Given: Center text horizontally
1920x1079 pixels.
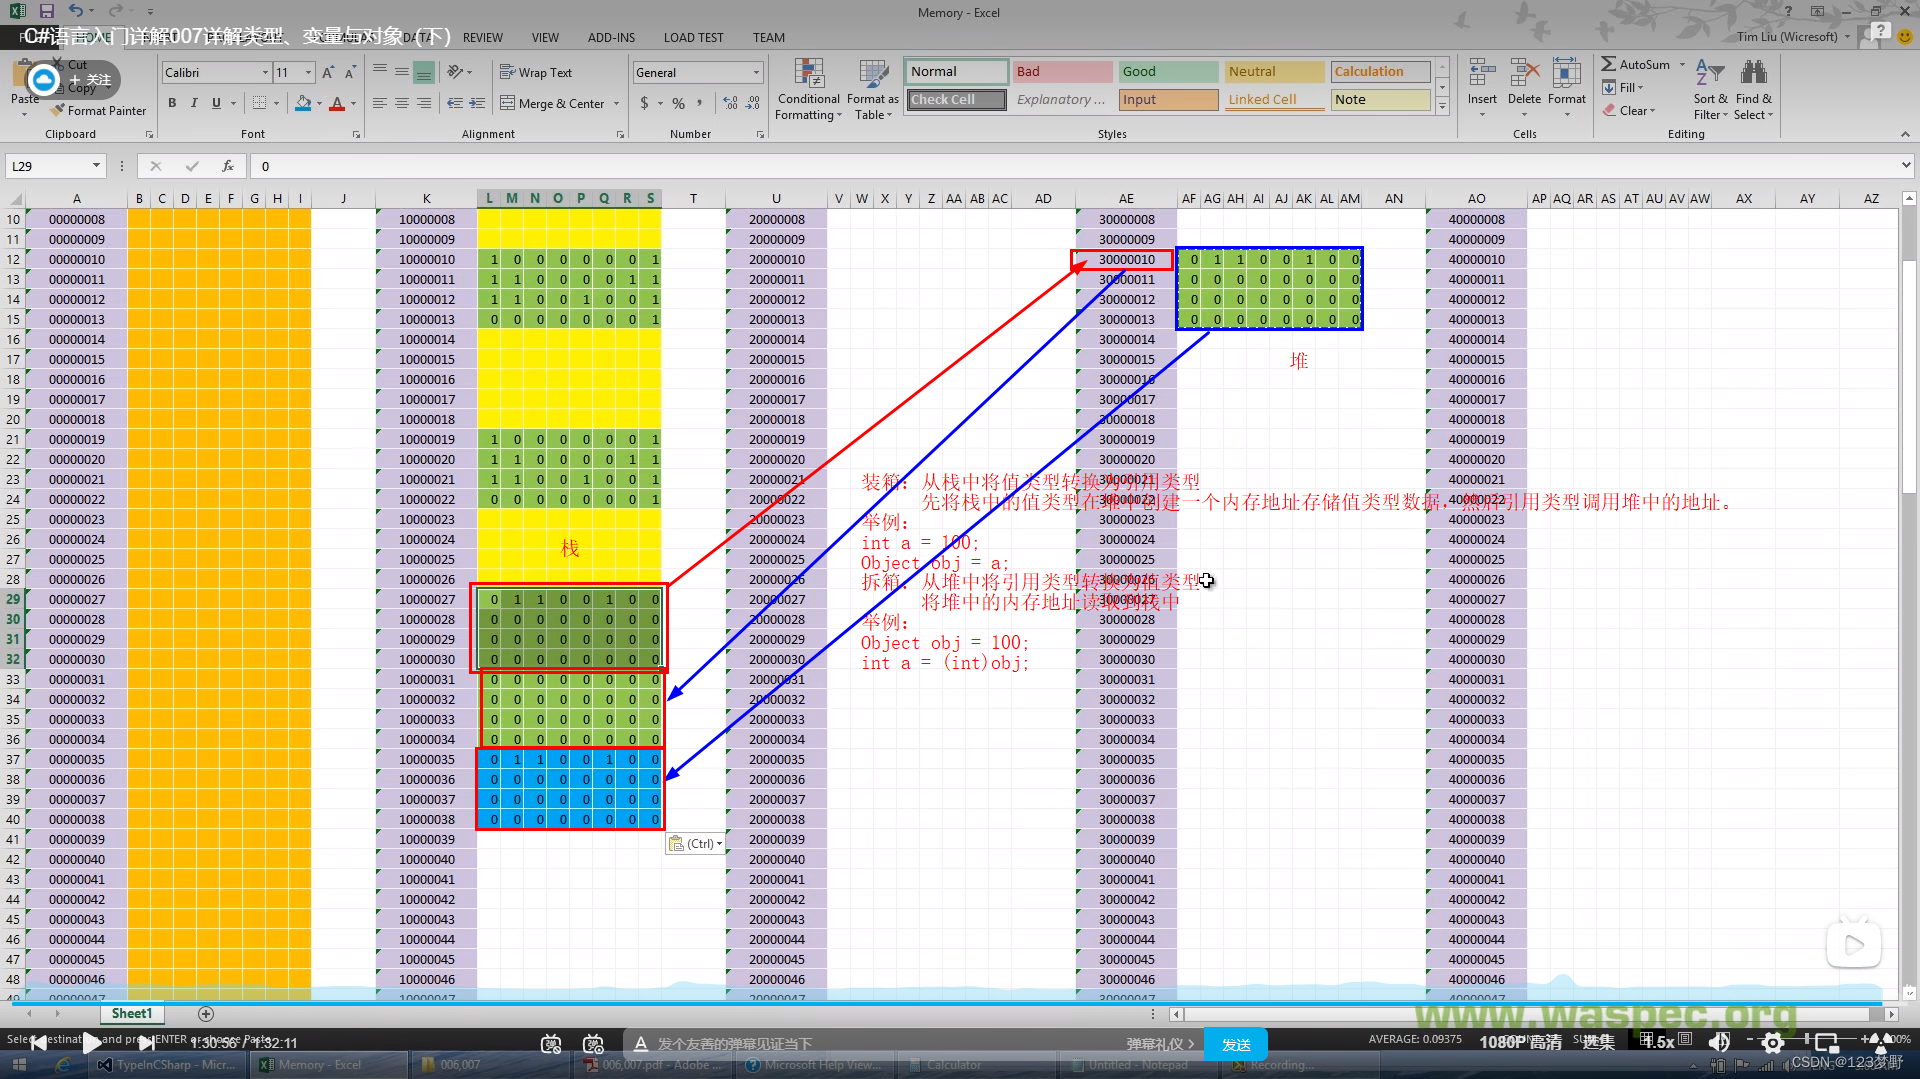Looking at the screenshot, I should click(x=402, y=103).
